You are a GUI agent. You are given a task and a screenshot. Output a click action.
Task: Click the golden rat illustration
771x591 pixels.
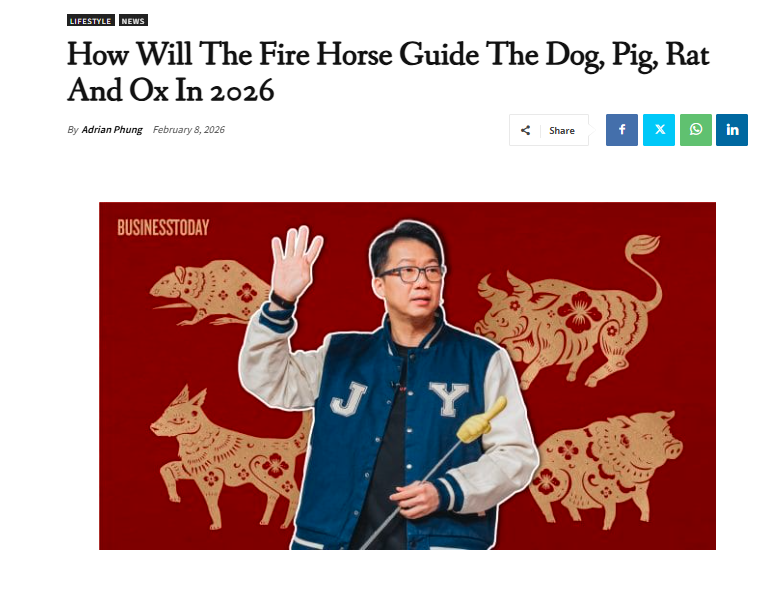210,293
